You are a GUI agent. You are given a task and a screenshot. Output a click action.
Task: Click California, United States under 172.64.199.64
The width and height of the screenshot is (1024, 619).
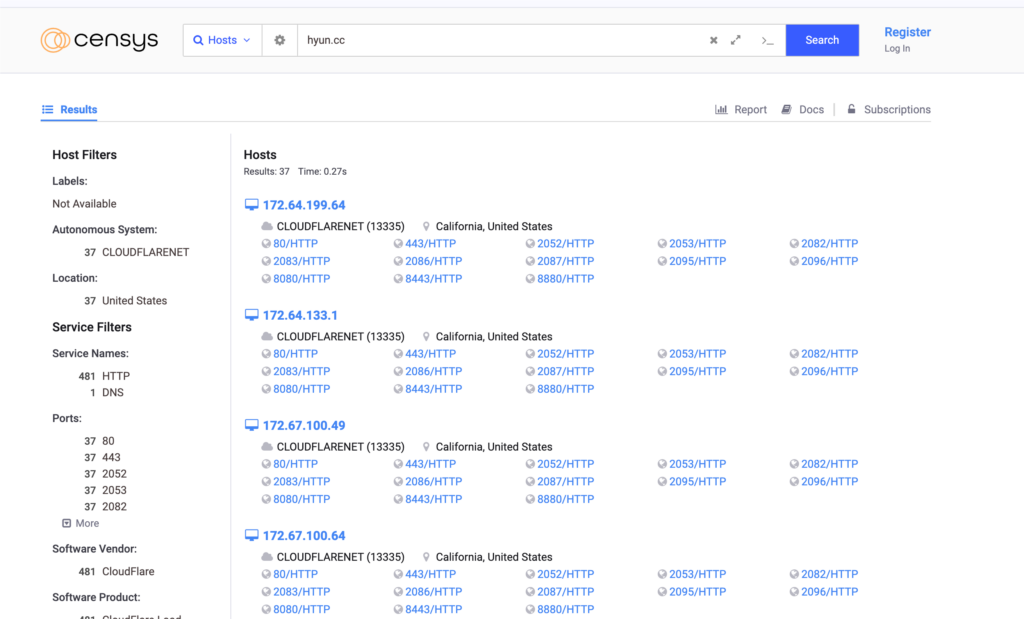pyautogui.click(x=494, y=227)
